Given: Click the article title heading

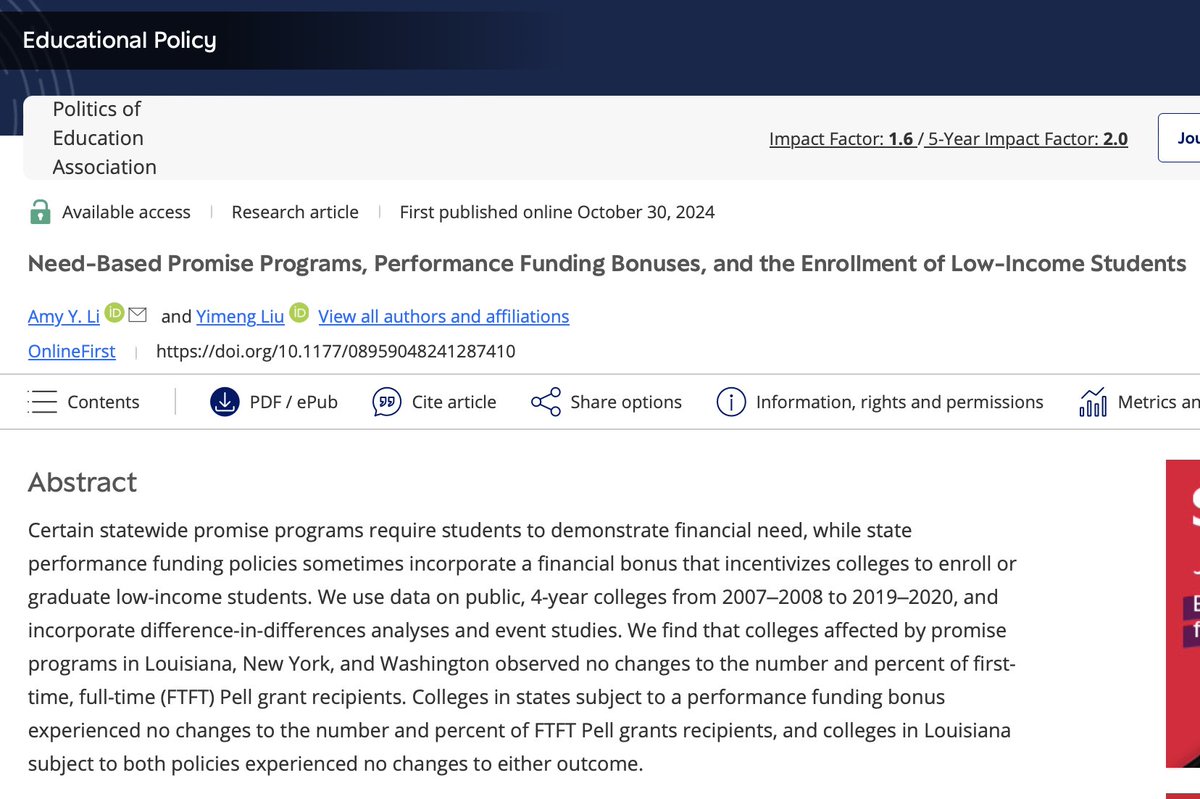Looking at the screenshot, I should coord(607,264).
